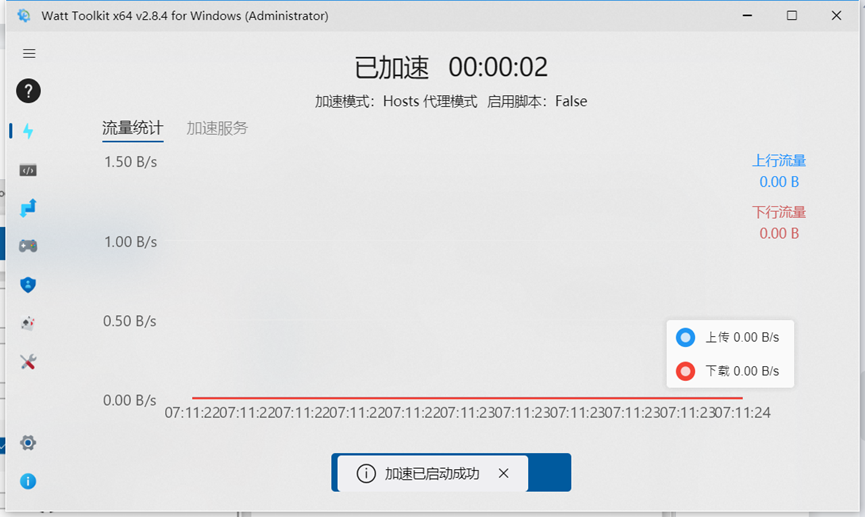The height and width of the screenshot is (517, 865).
Task: Open the ASF dice icon in sidebar
Action: [x=28, y=323]
